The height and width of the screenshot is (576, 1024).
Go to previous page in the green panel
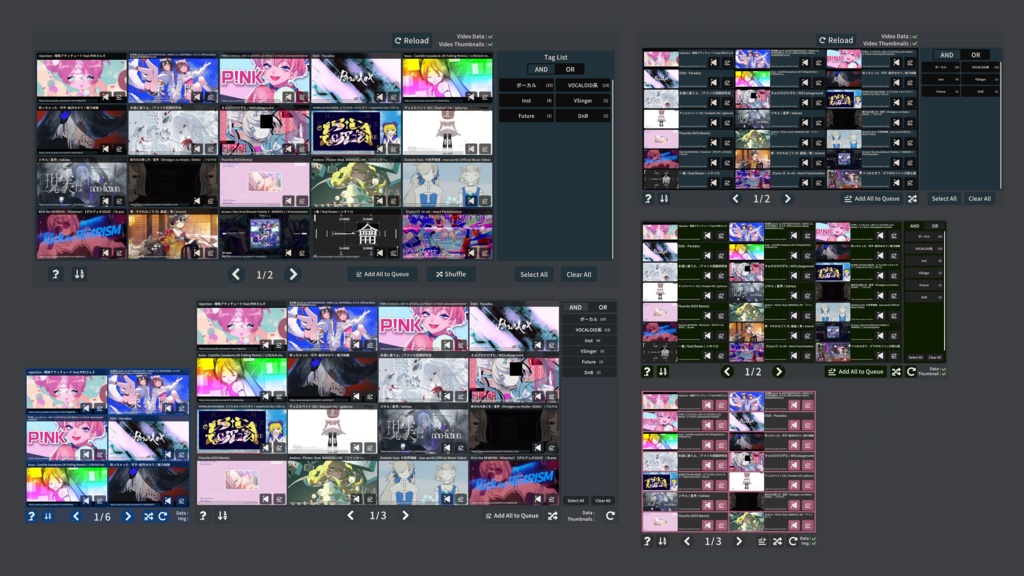tap(728, 372)
